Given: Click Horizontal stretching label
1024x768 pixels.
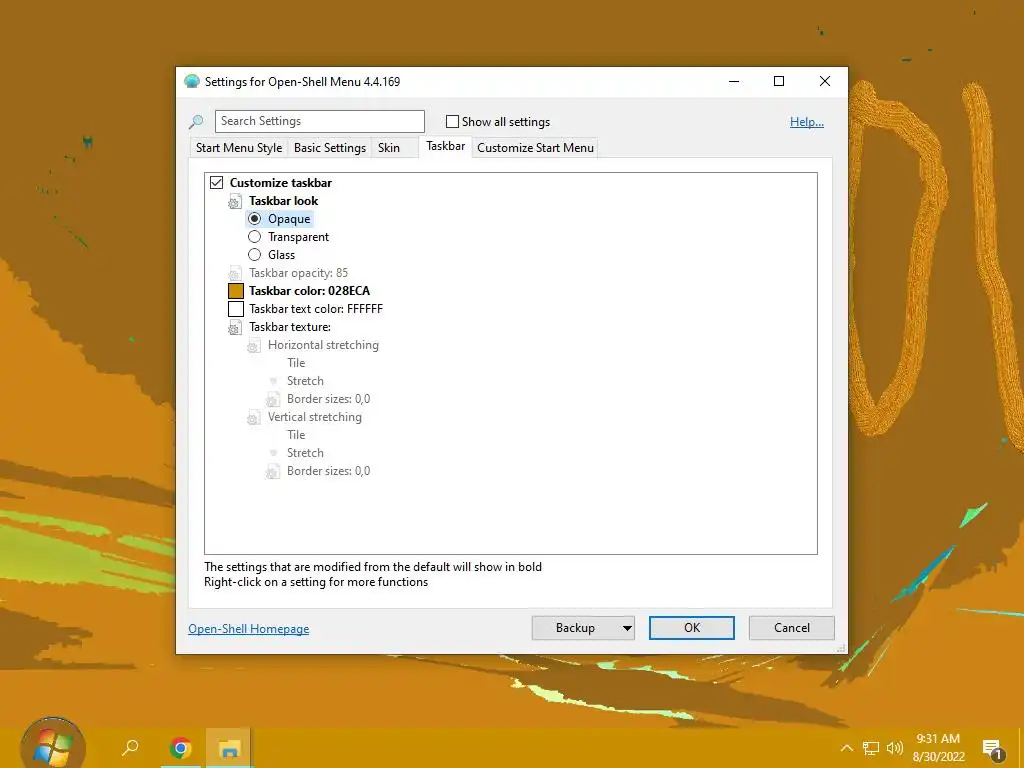Looking at the screenshot, I should [x=323, y=345].
